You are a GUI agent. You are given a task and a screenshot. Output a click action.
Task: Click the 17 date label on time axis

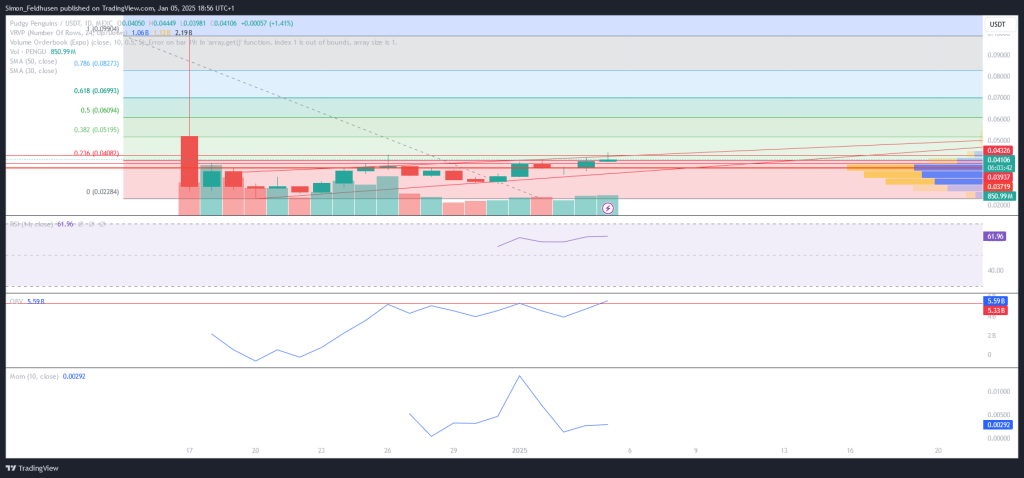coord(189,451)
